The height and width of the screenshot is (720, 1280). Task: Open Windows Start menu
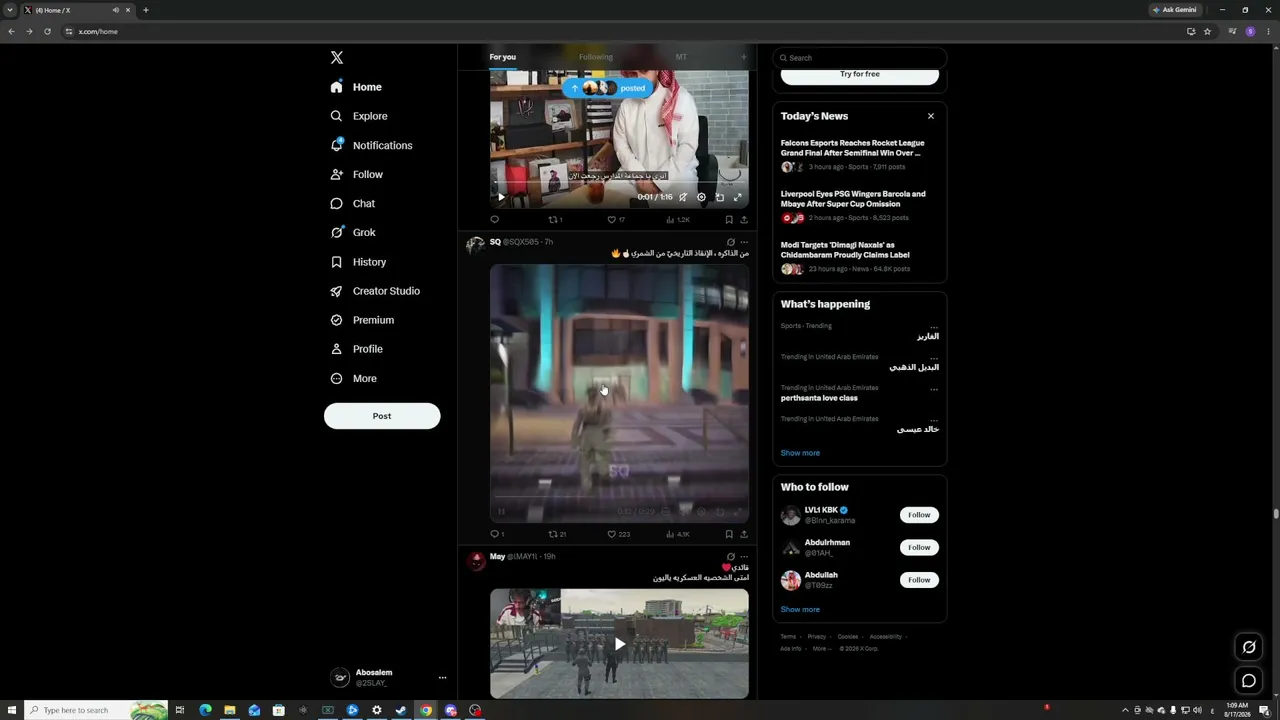coord(10,710)
